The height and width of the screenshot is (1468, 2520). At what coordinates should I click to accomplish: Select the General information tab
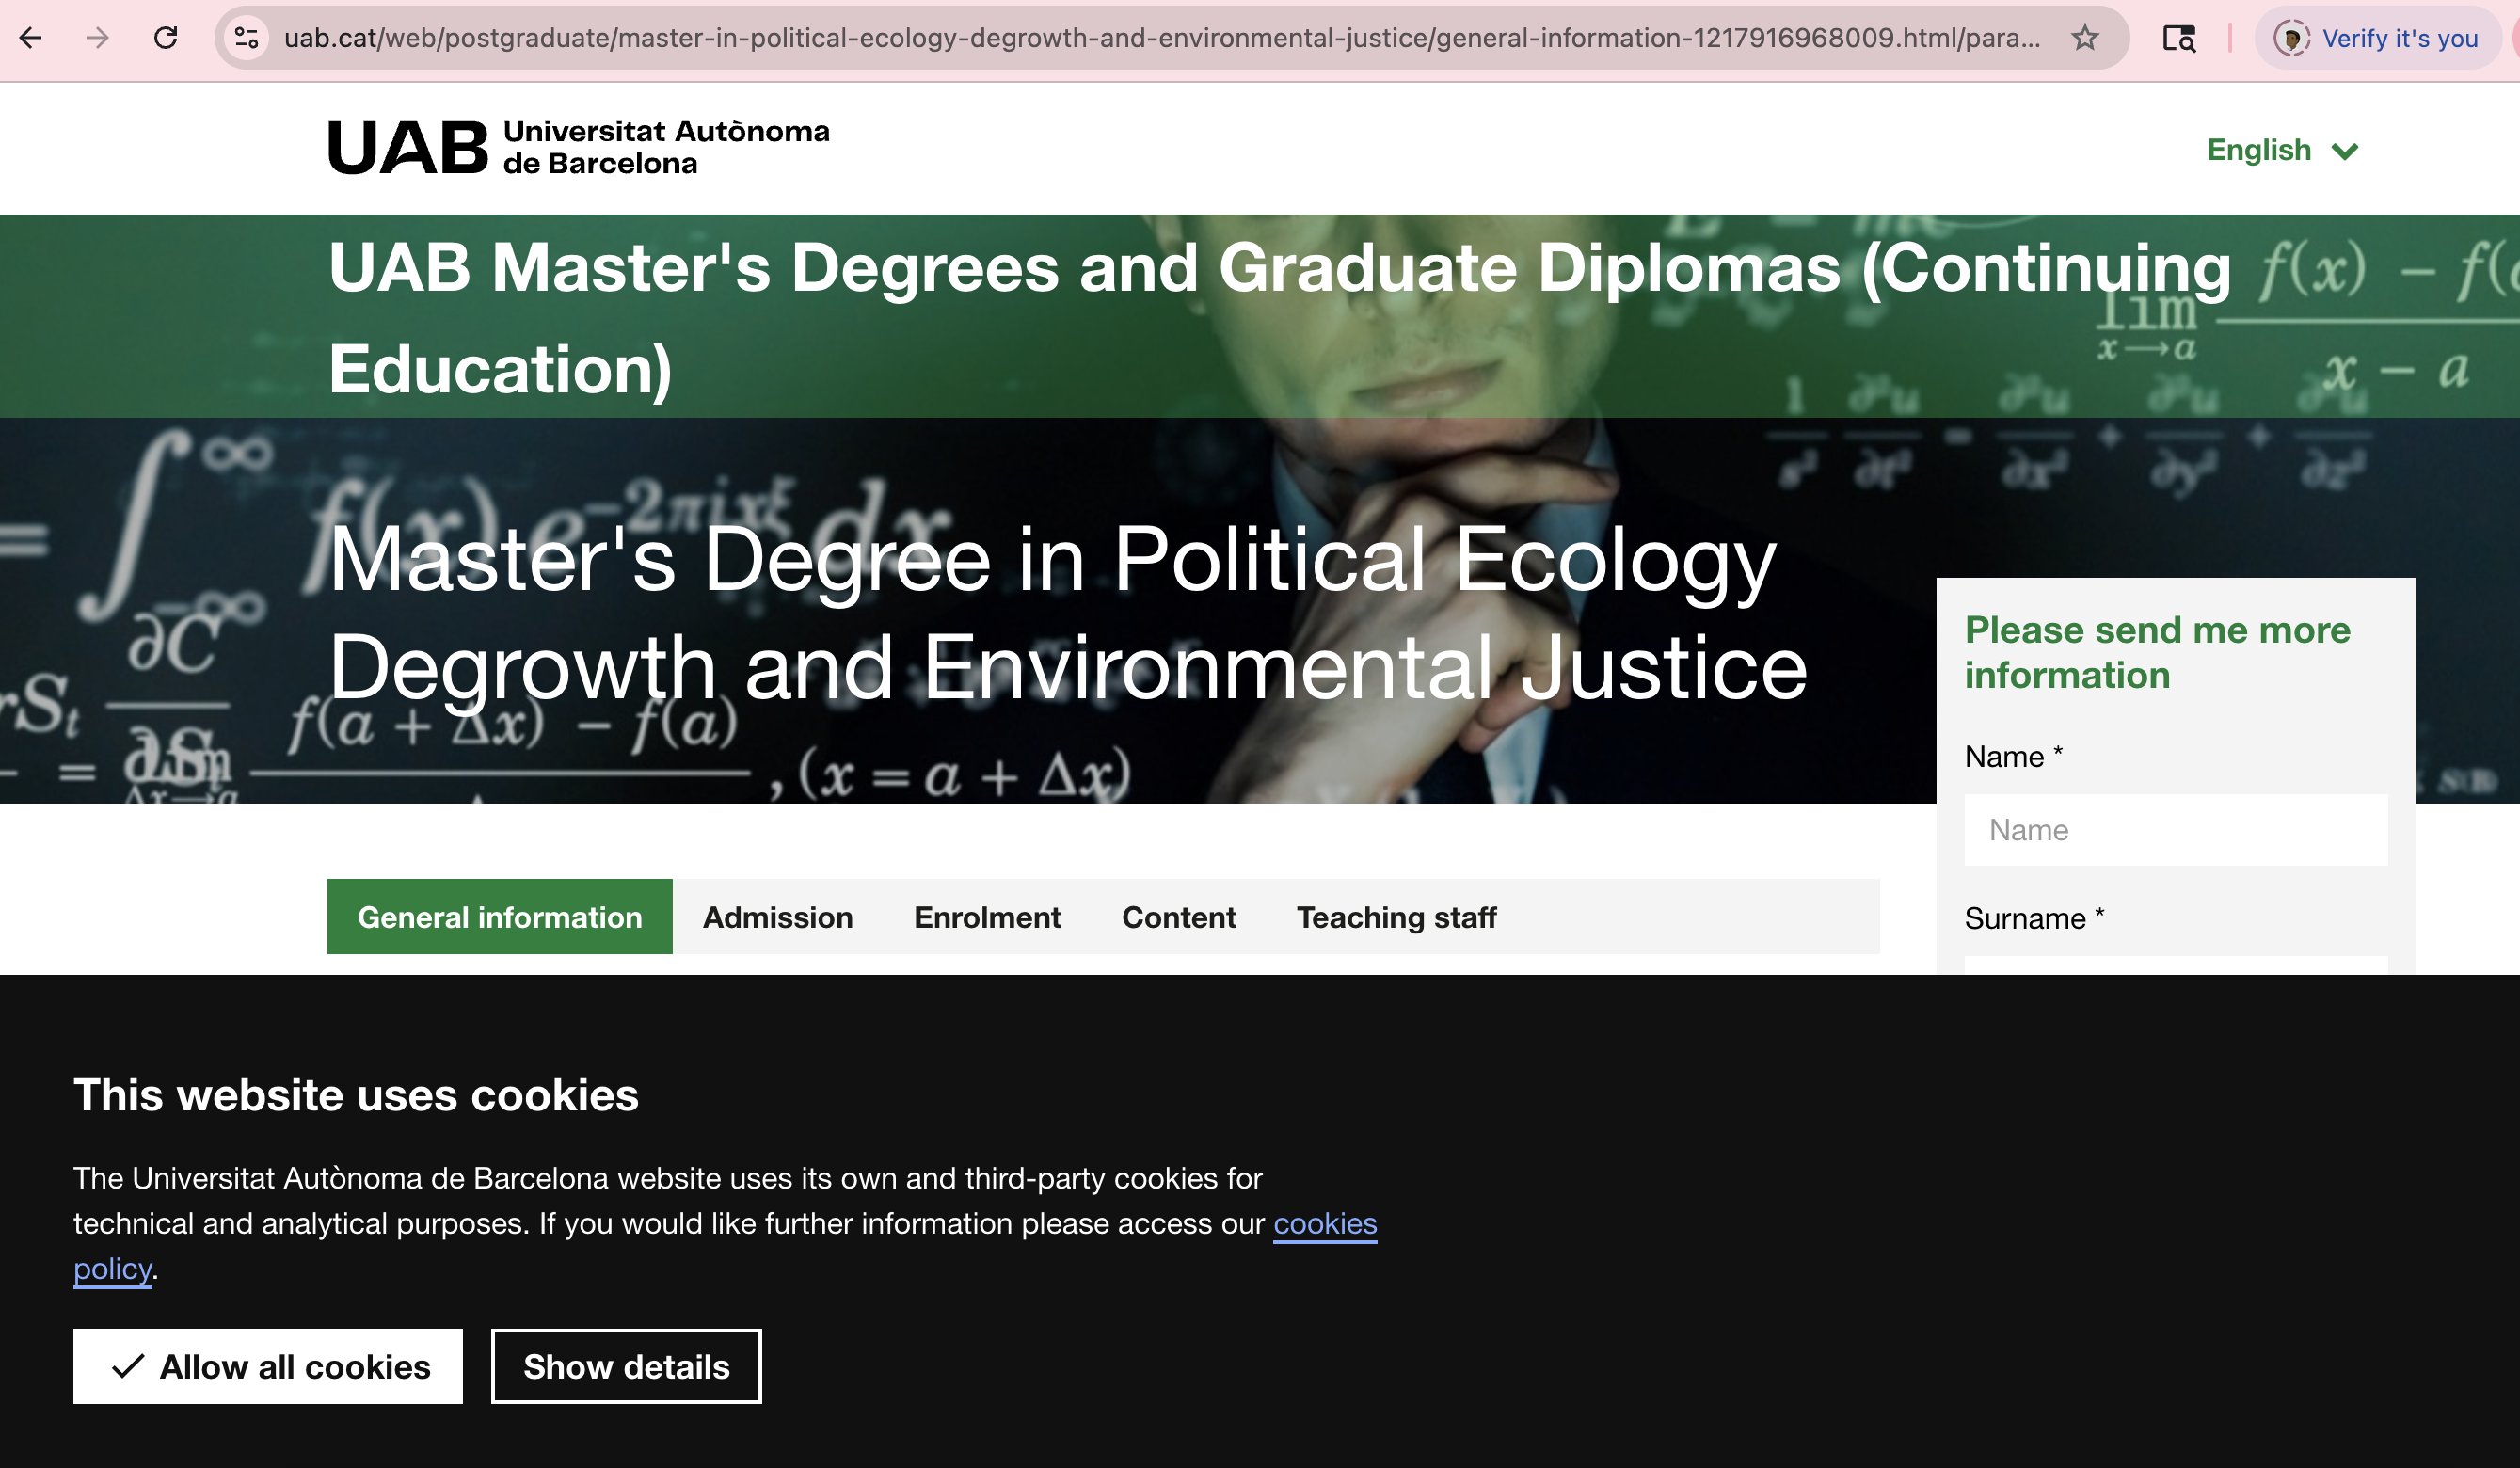500,916
